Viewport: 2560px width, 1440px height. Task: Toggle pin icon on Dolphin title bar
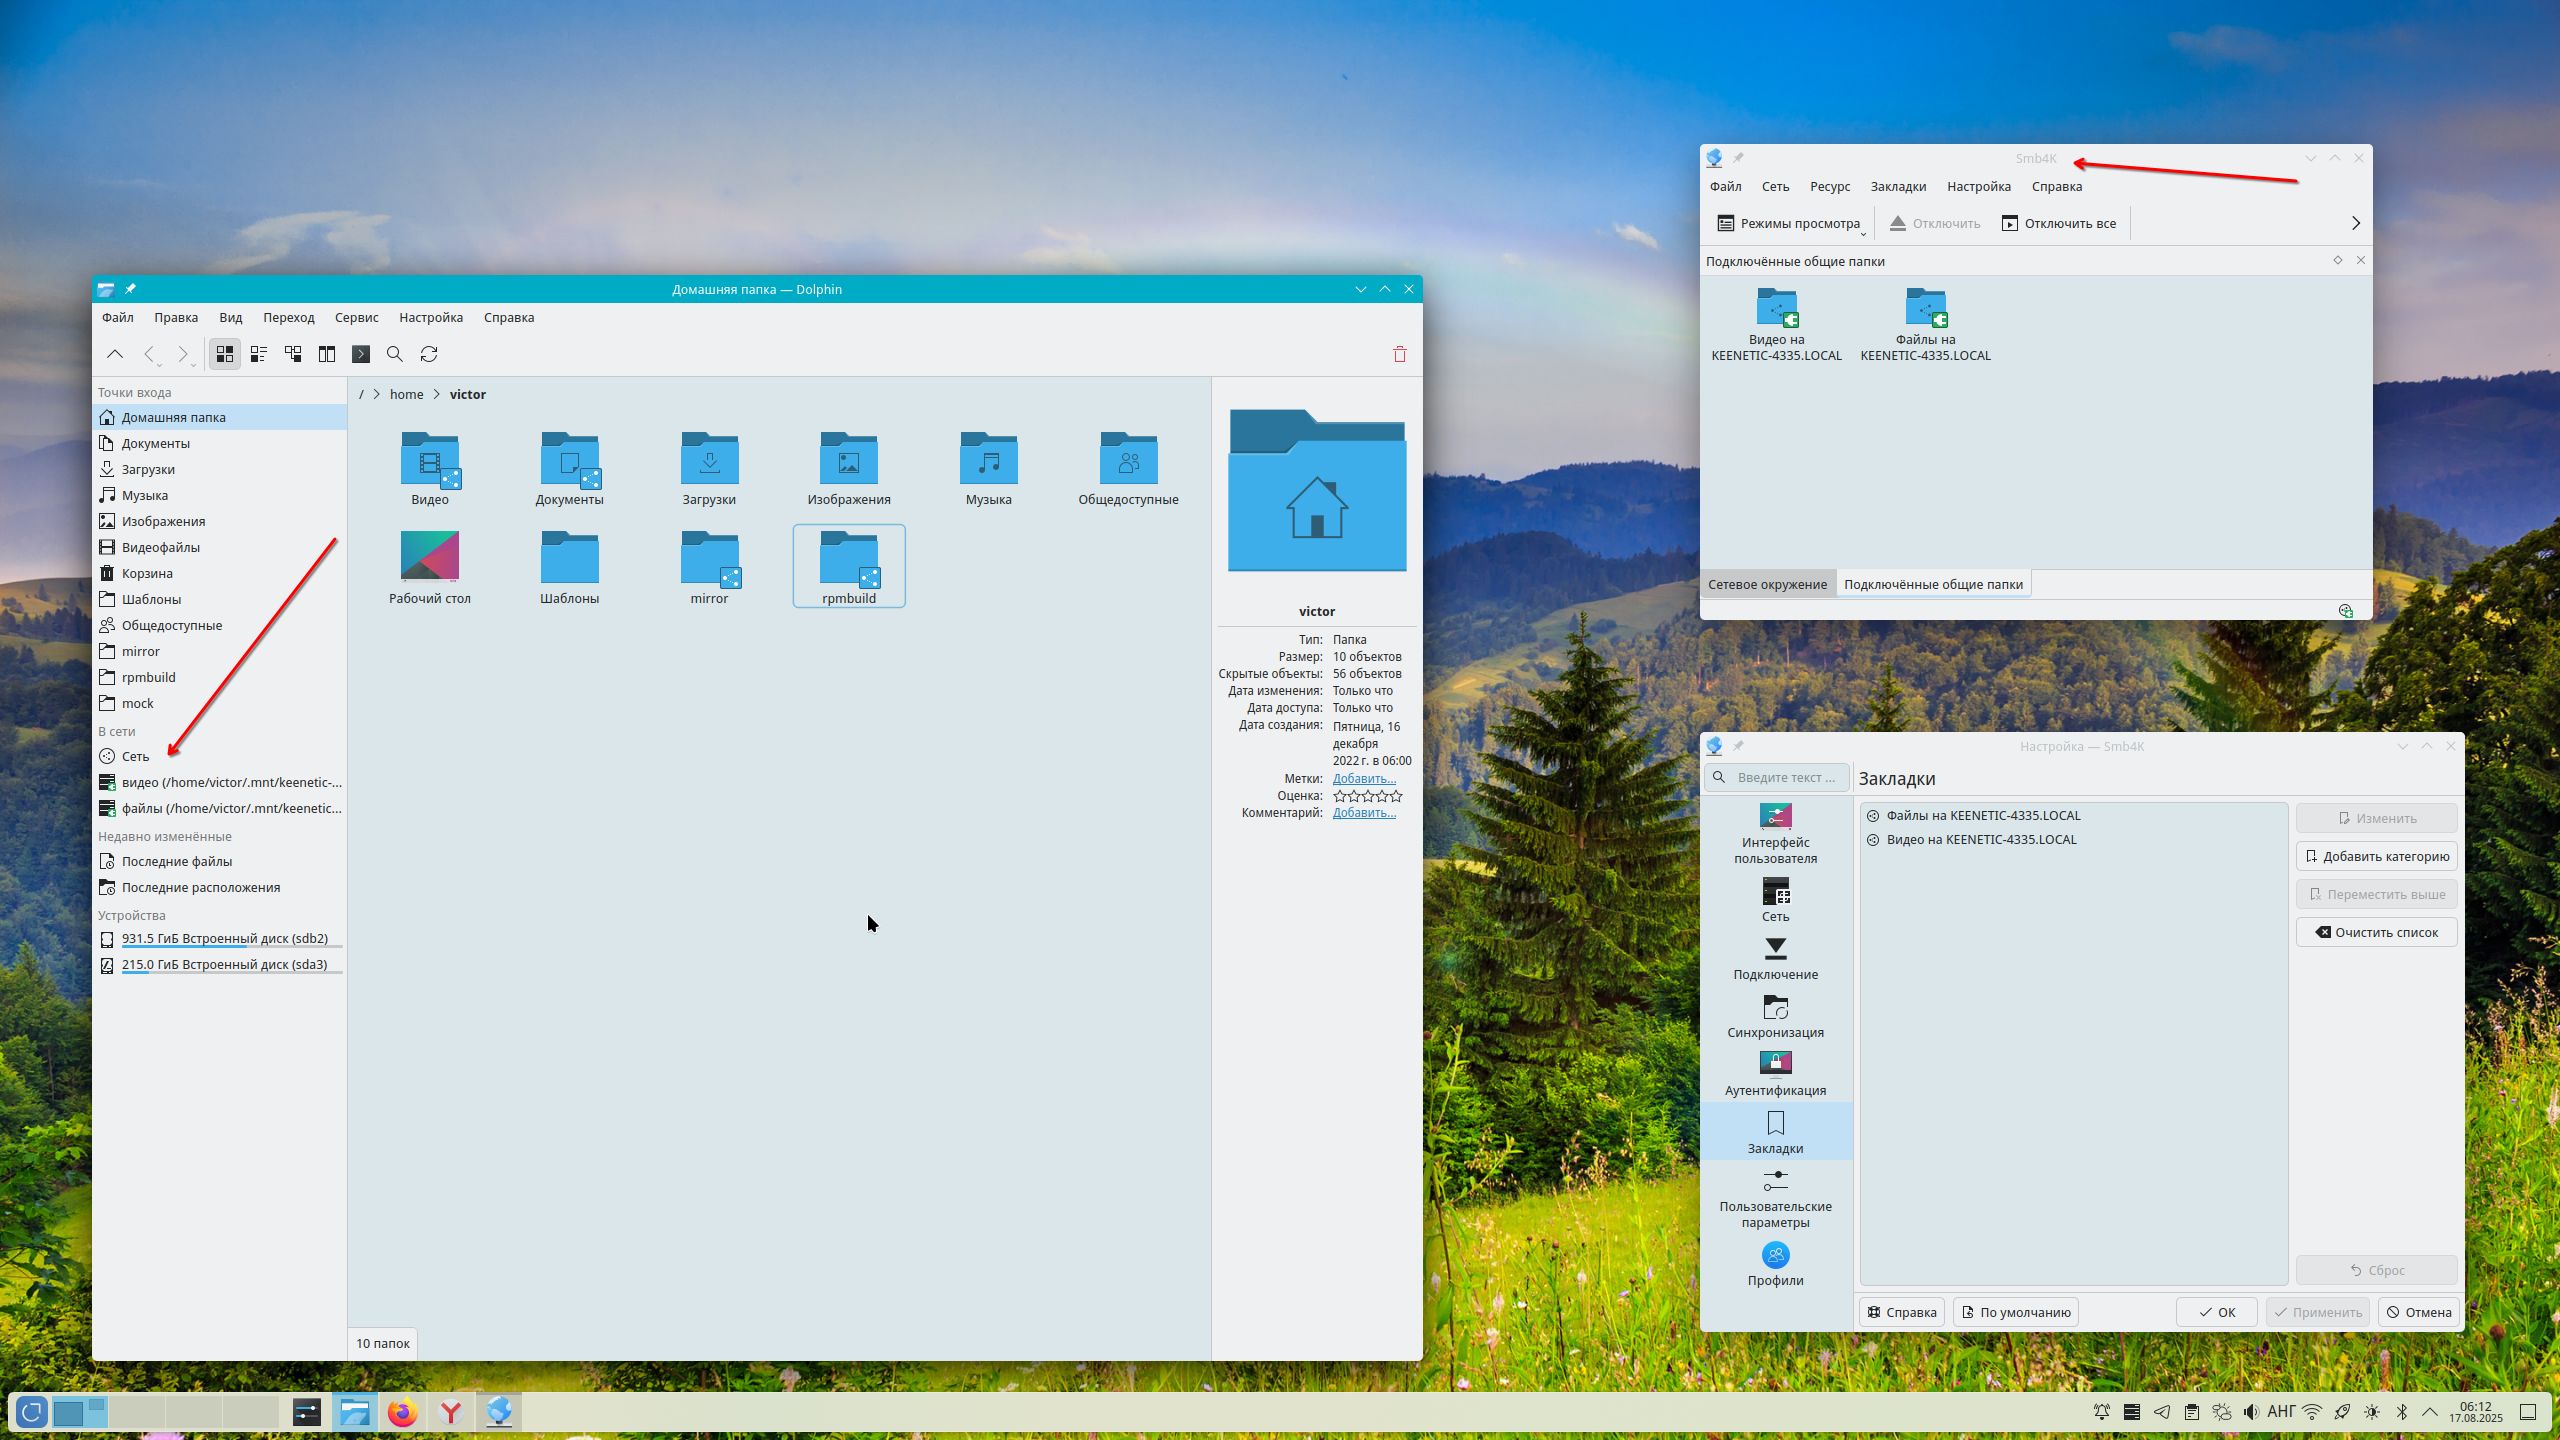point(130,289)
